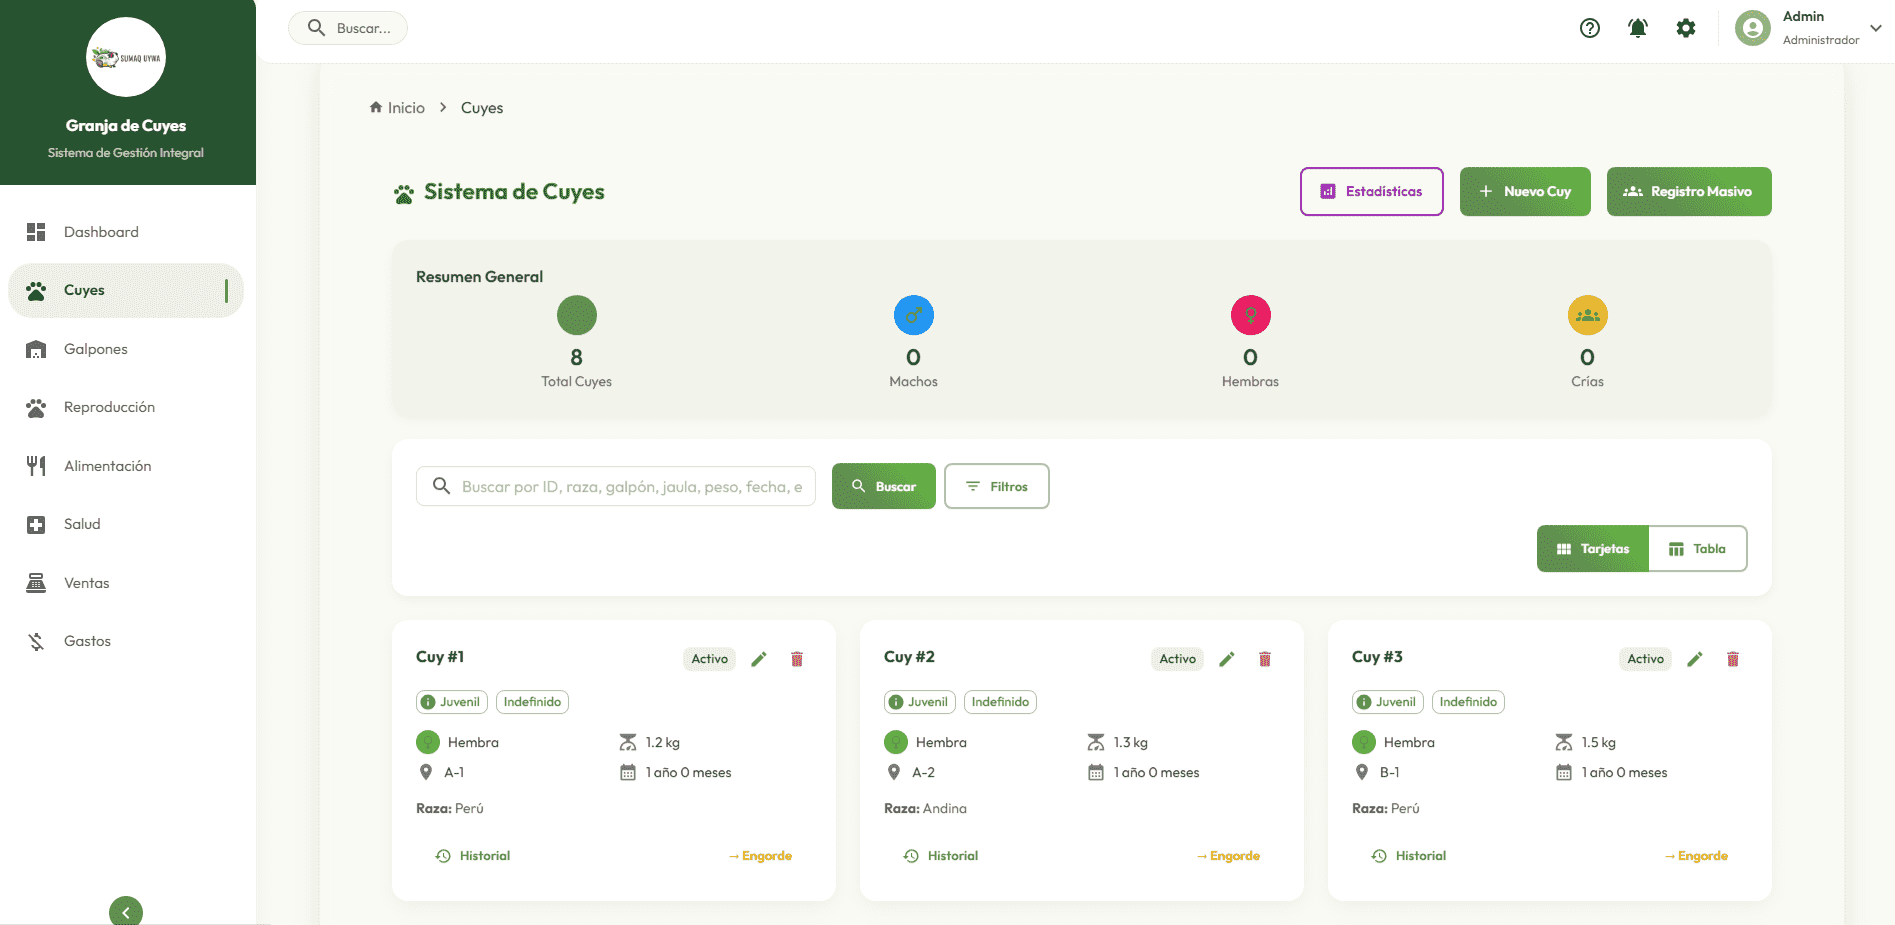Click the Granja de Cuyes logo

click(126, 57)
